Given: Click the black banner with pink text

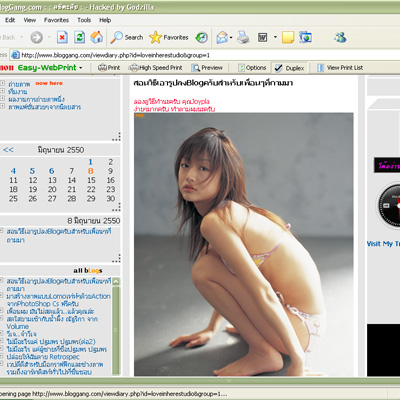Looking at the screenshot, I should [387, 165].
